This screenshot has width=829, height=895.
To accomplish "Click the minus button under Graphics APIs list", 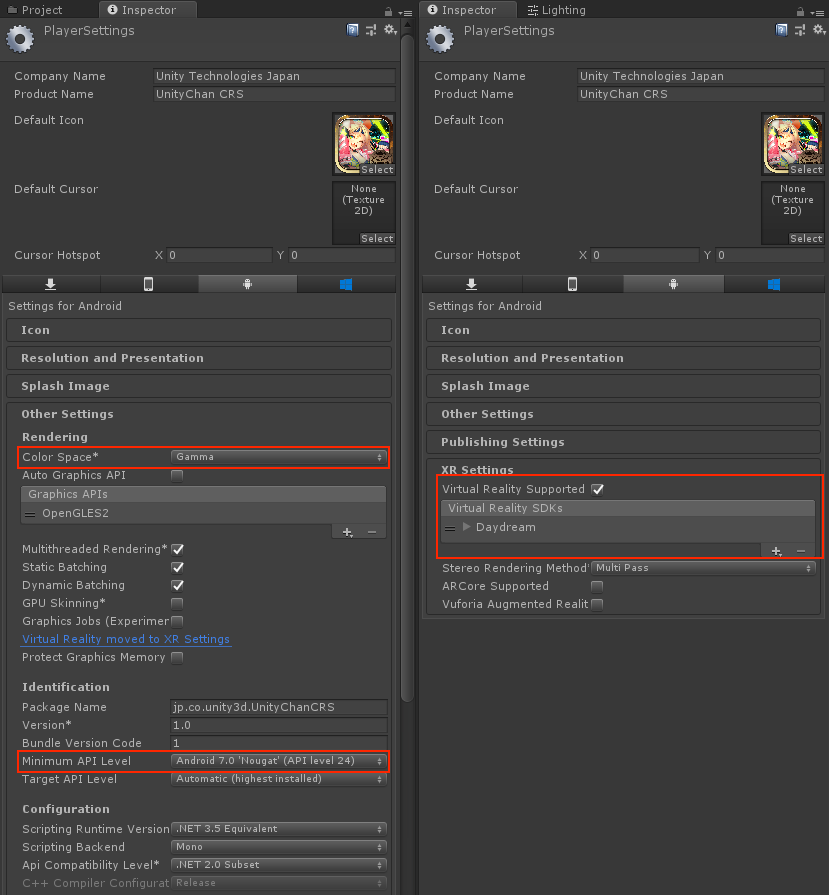I will 372,532.
